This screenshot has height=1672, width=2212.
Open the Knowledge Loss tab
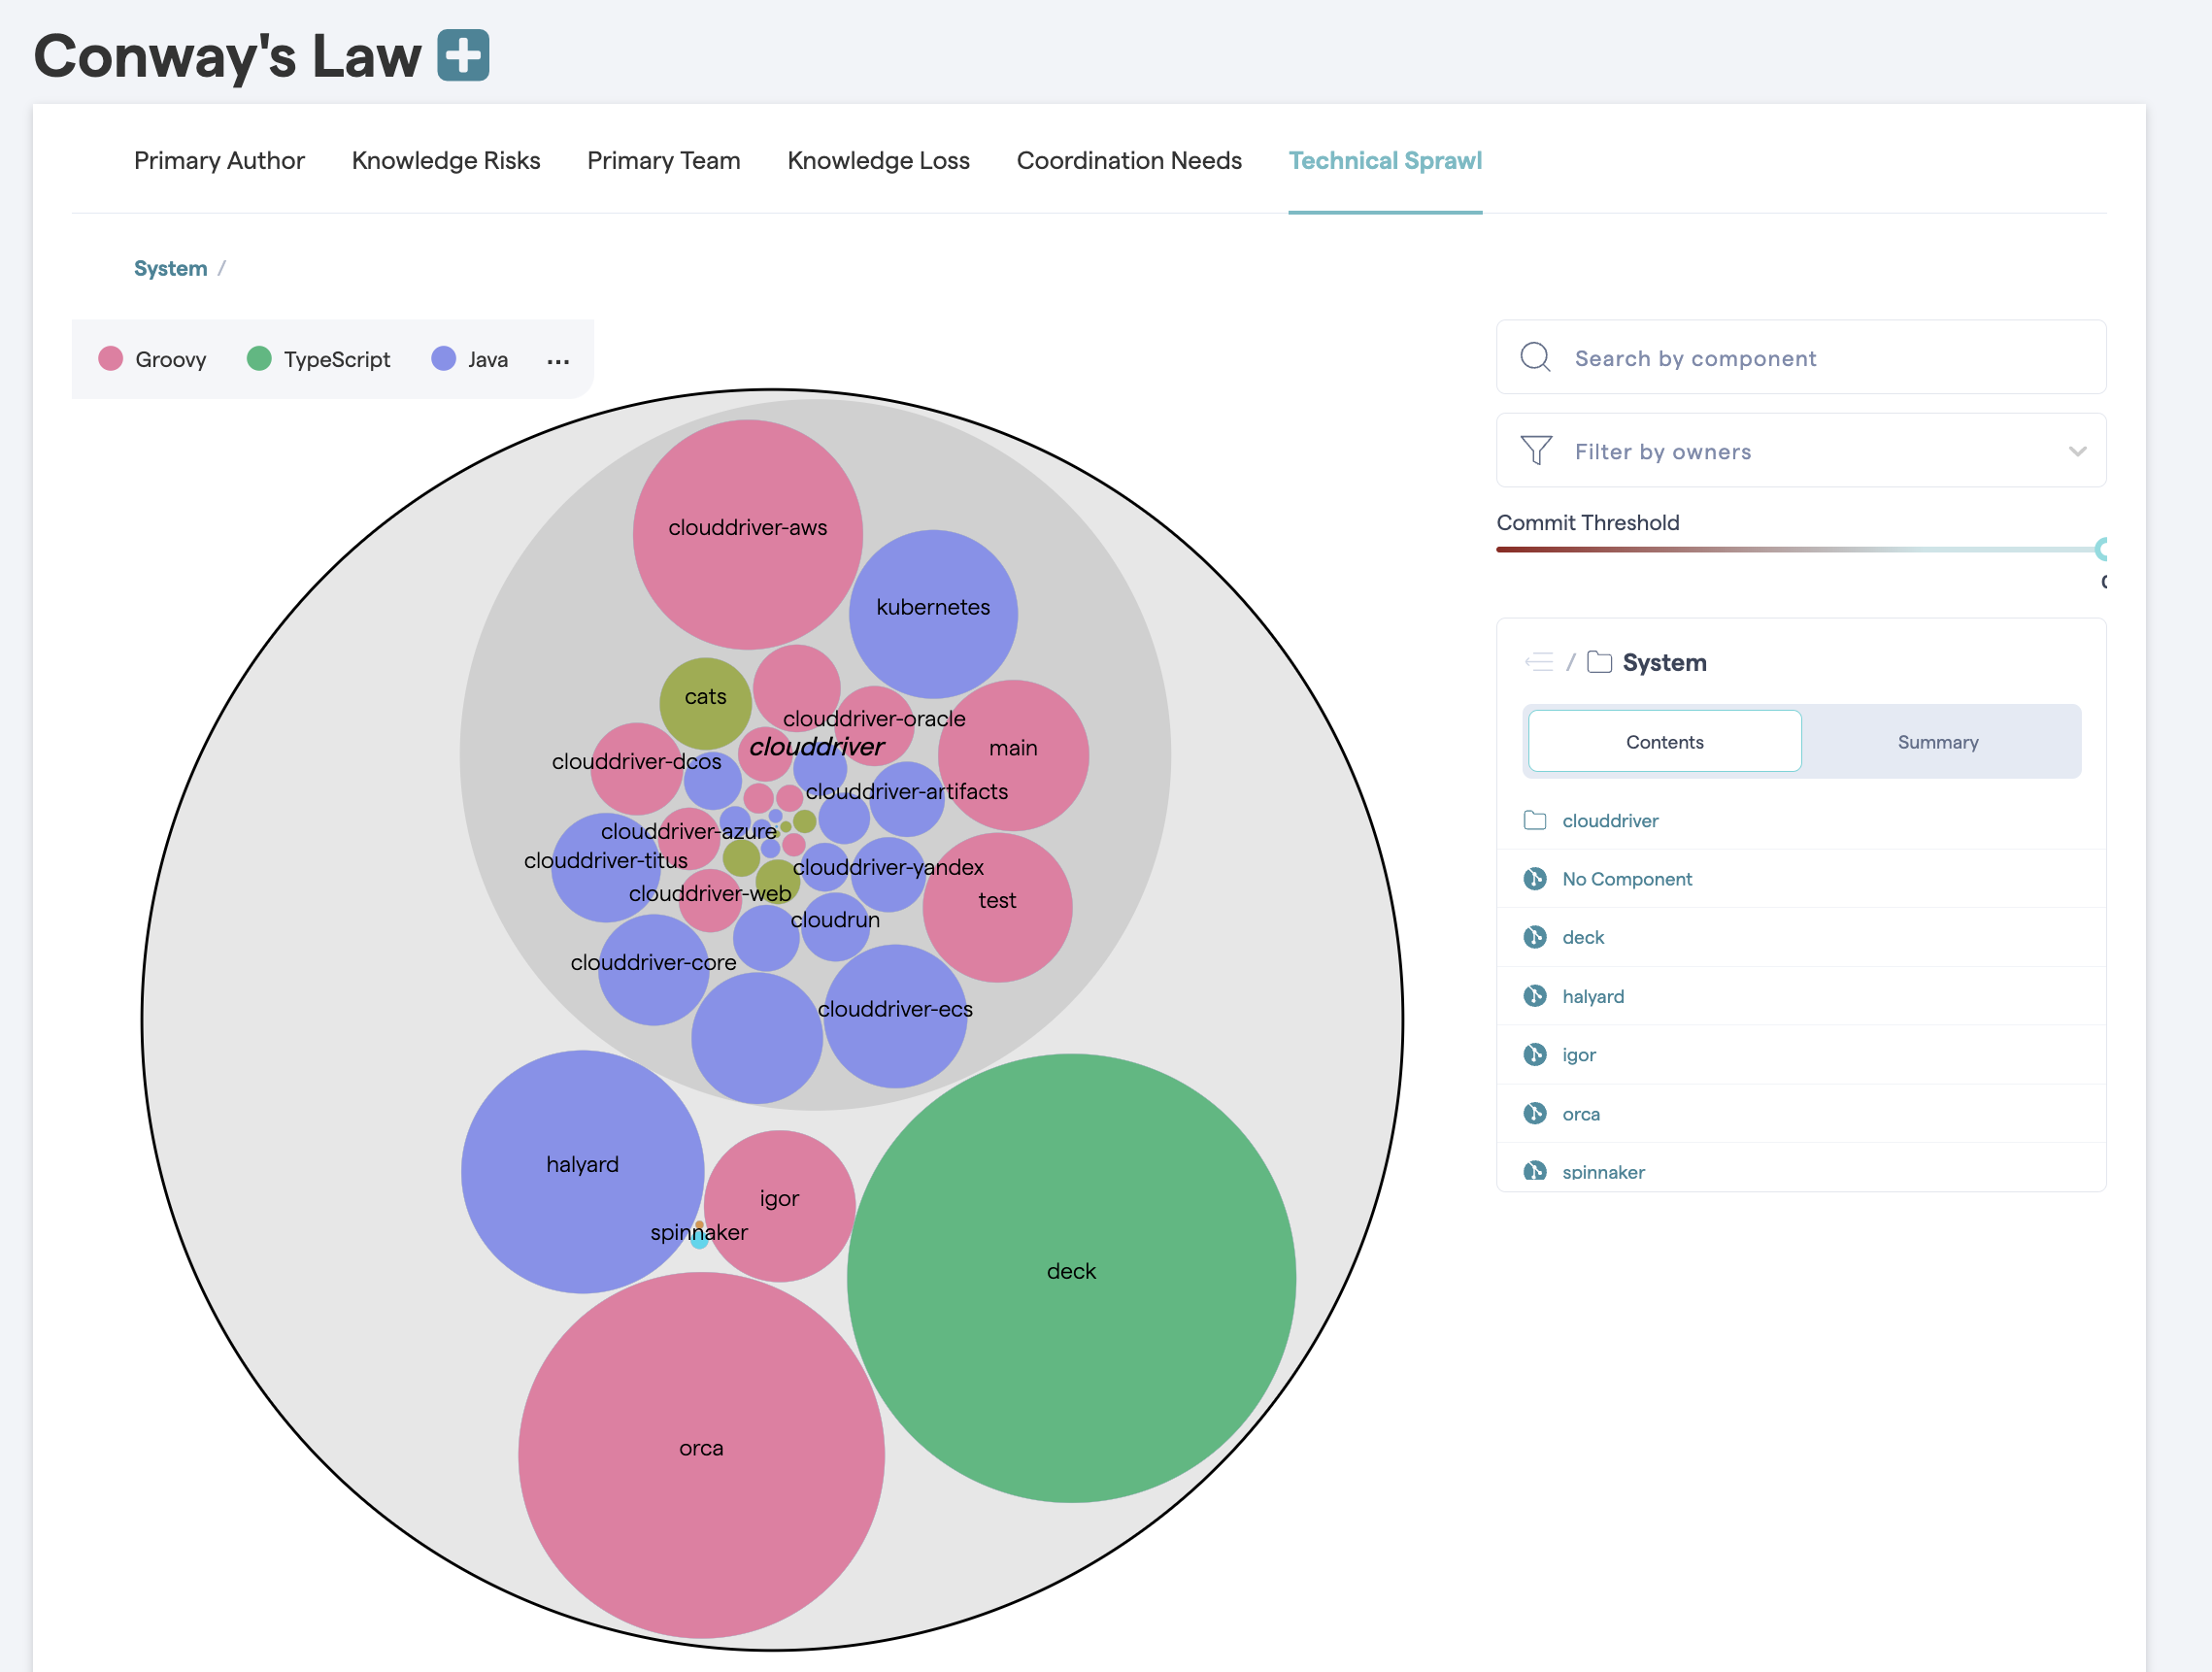click(878, 161)
